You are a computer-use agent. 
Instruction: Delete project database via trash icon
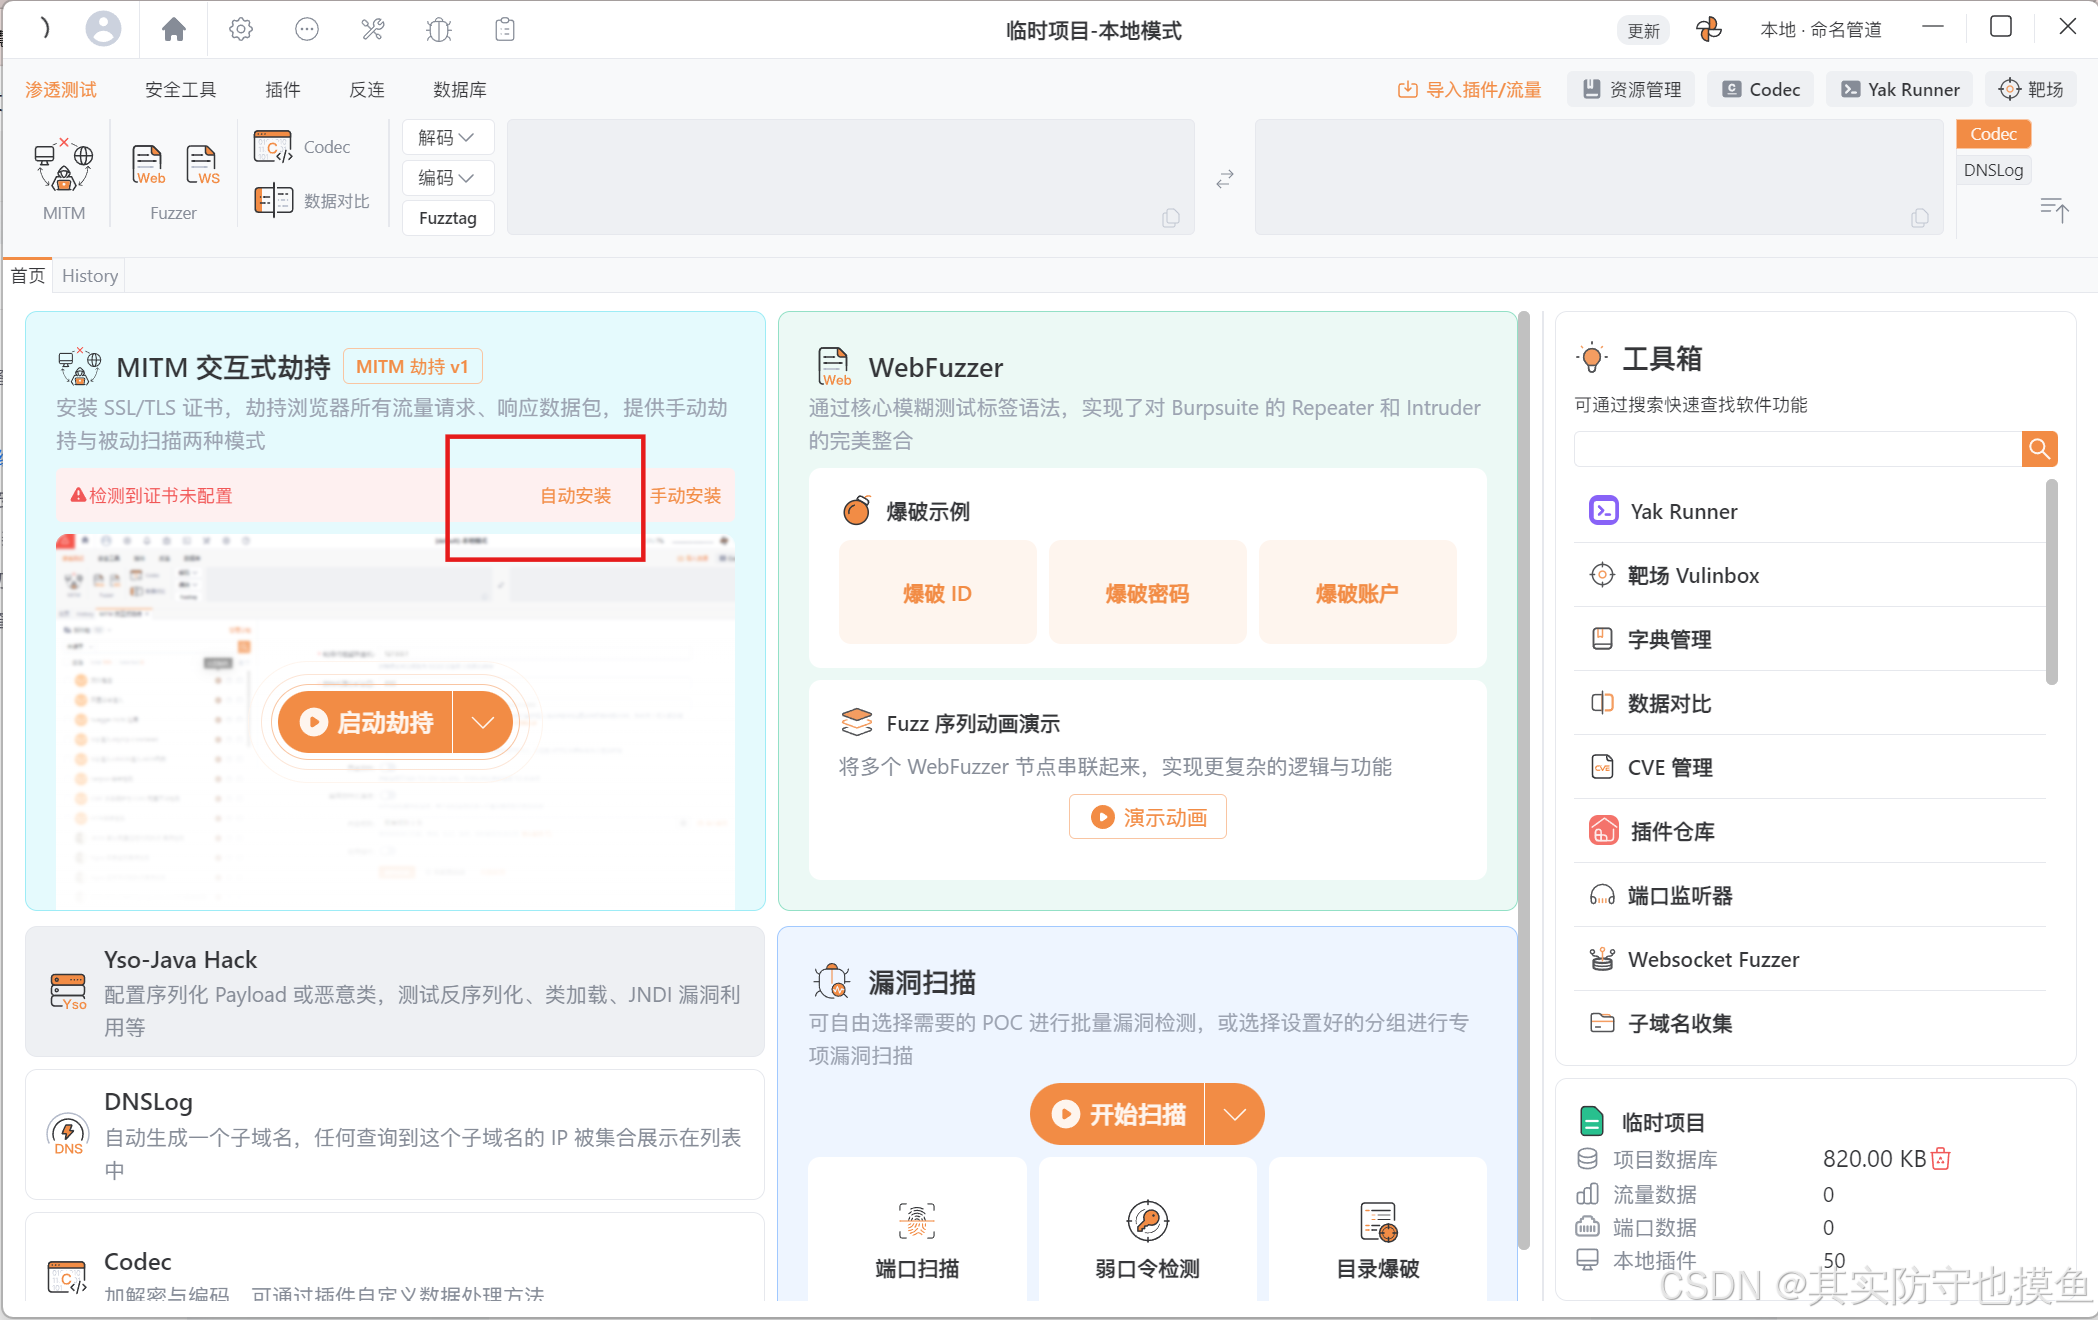click(x=1941, y=1159)
